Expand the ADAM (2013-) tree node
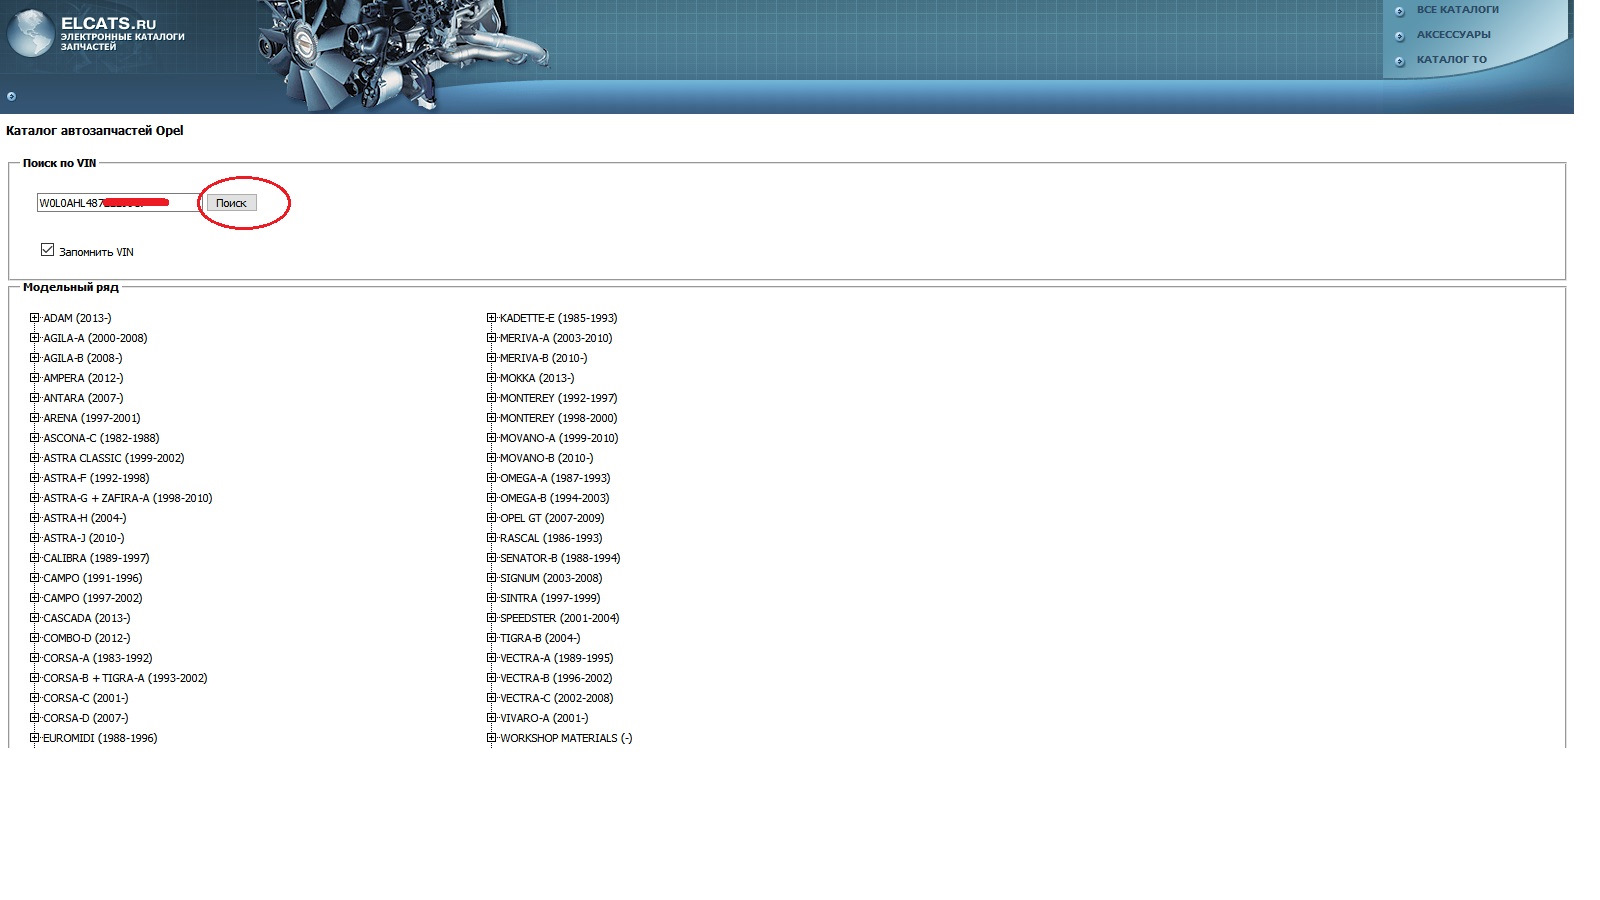This screenshot has width=1600, height=900. pos(35,318)
